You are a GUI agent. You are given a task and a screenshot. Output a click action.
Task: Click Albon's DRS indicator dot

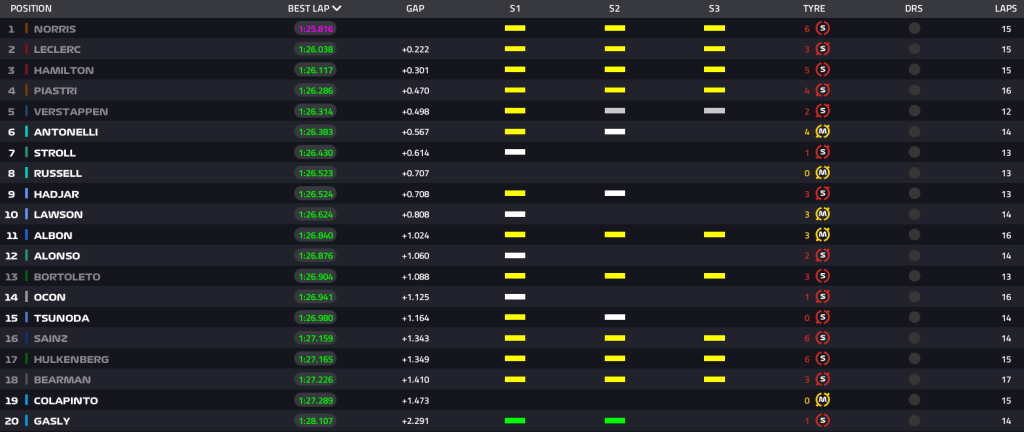[914, 235]
